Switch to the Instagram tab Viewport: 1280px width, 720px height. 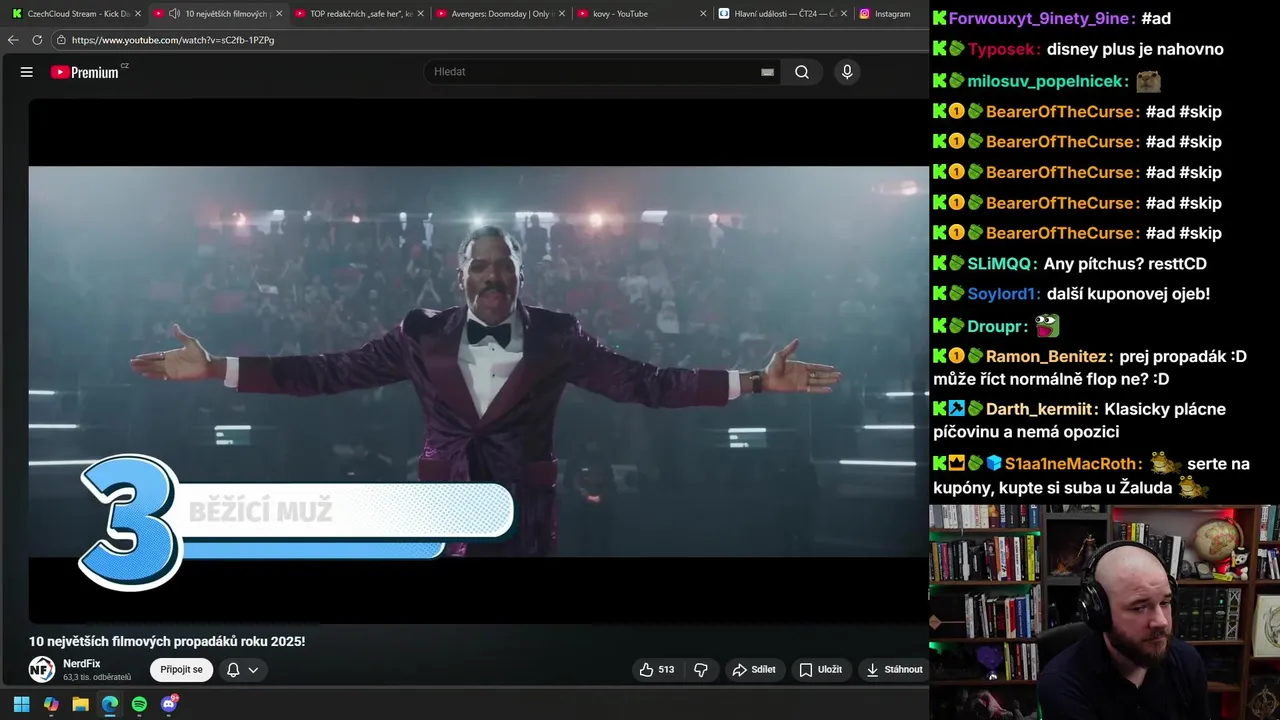coord(890,14)
